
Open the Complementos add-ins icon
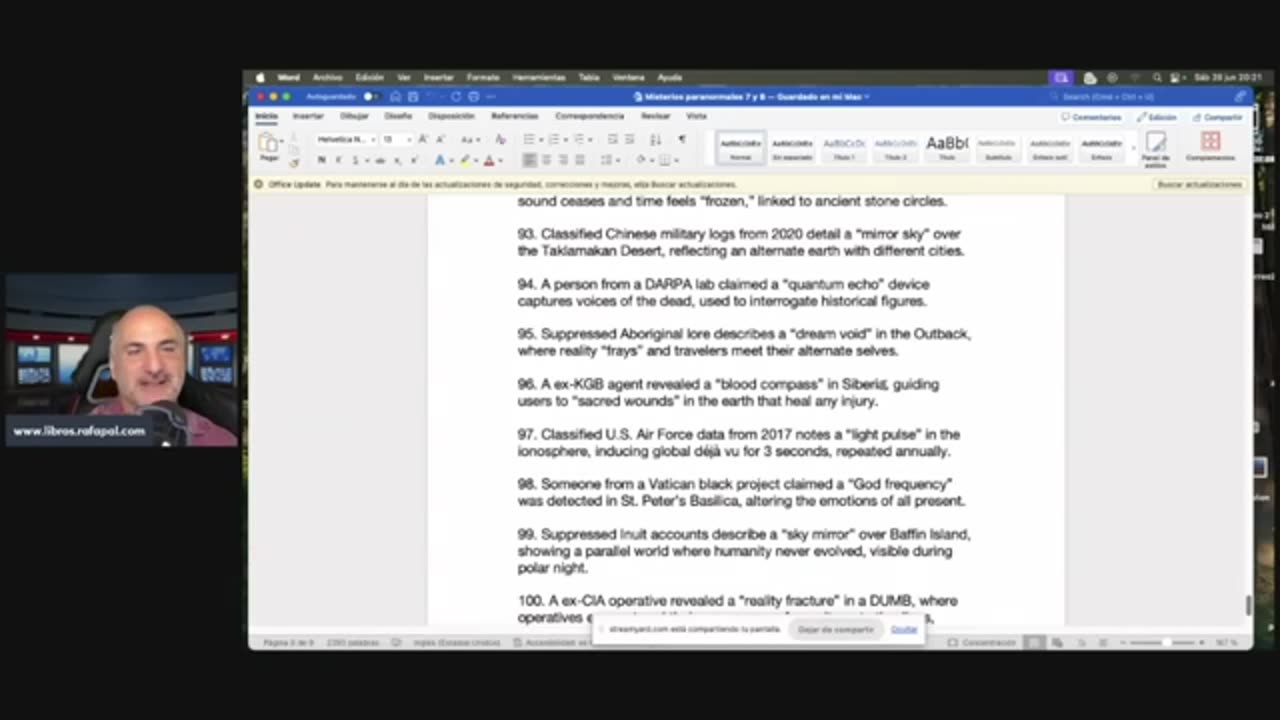[1211, 147]
